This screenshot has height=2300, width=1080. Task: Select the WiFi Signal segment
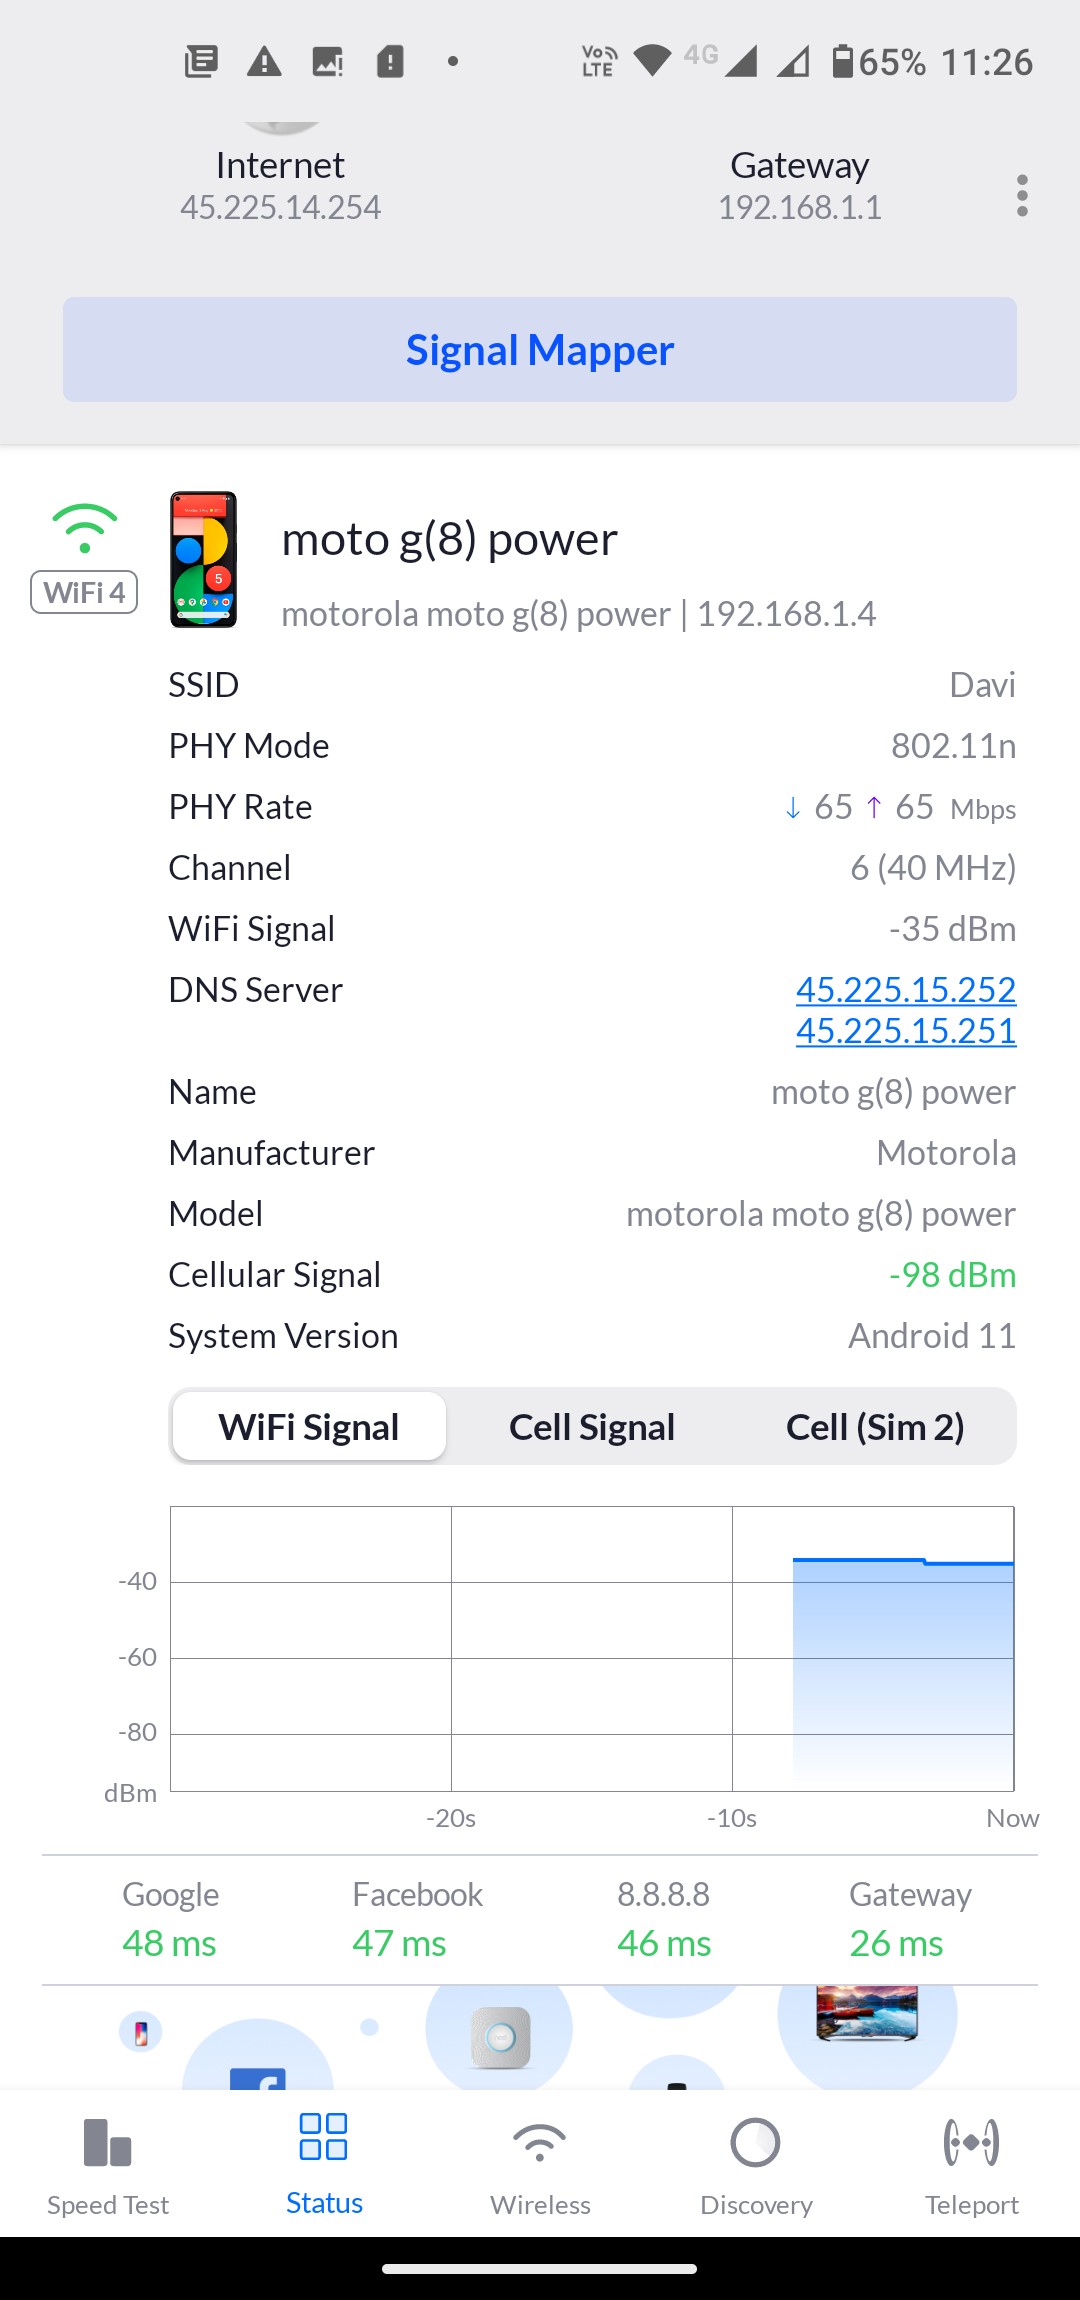point(309,1427)
